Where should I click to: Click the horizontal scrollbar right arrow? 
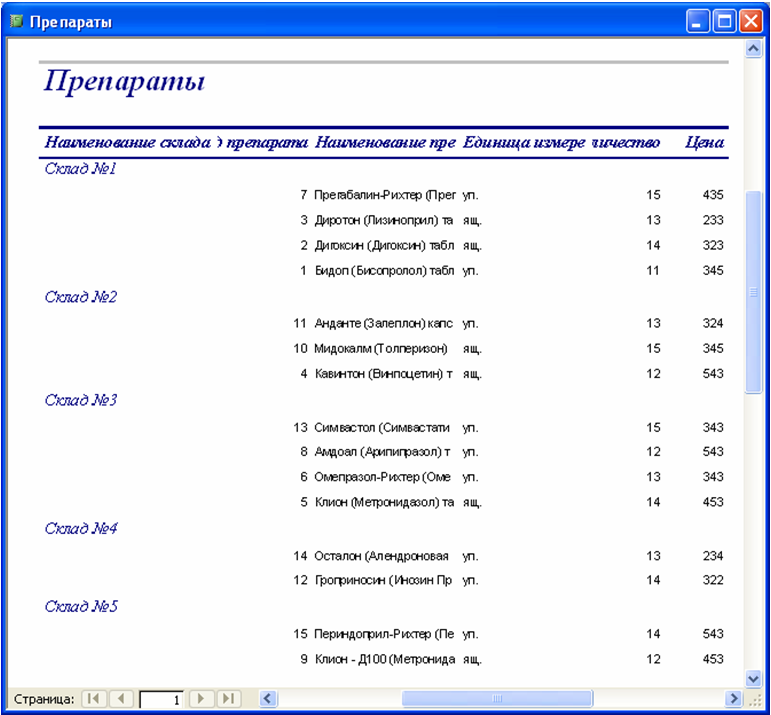pyautogui.click(x=733, y=698)
